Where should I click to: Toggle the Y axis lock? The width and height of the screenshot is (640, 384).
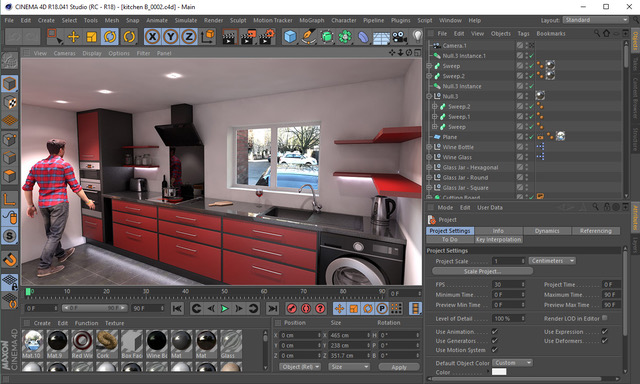[171, 37]
